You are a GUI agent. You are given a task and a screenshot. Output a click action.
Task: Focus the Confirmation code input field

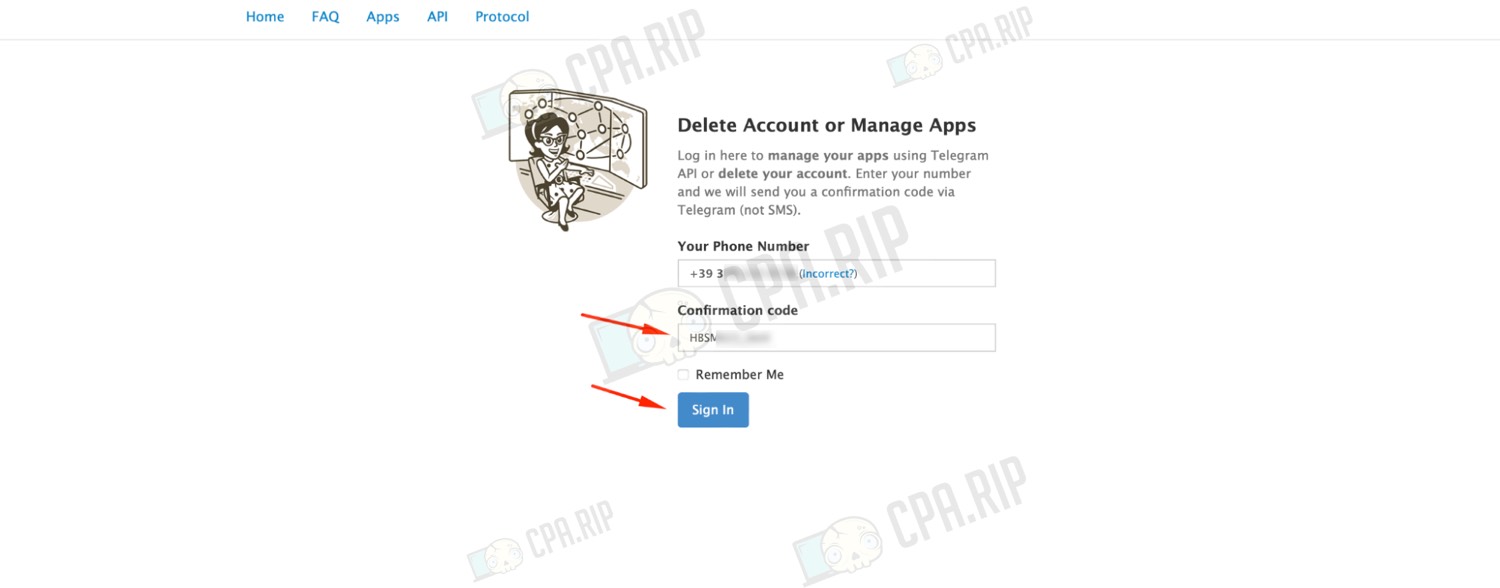836,338
